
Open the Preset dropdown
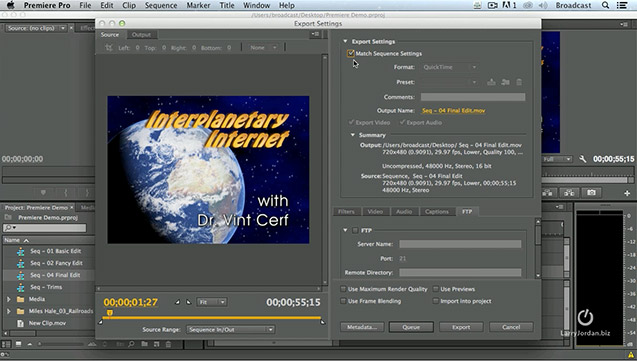point(450,82)
